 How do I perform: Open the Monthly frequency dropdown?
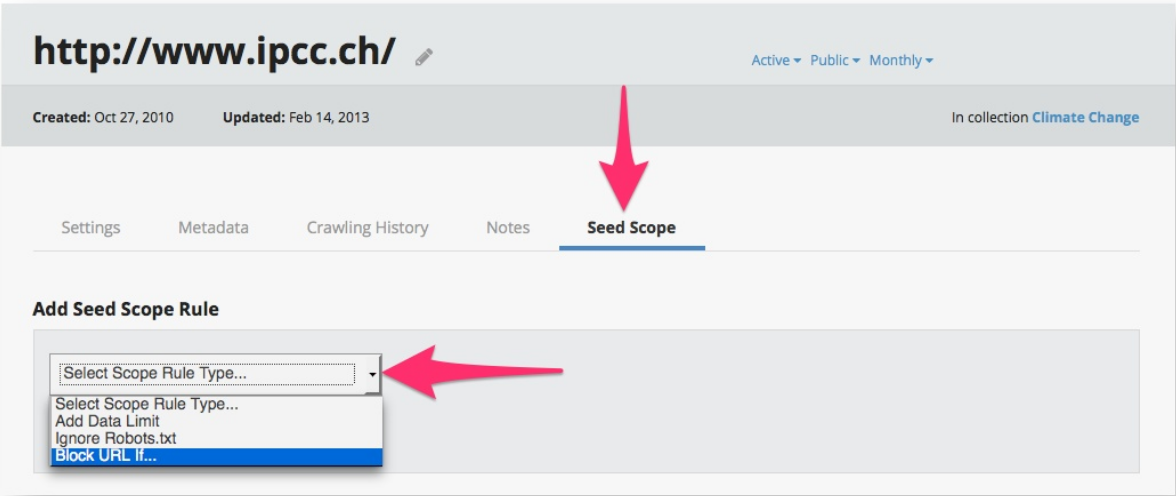click(x=900, y=60)
